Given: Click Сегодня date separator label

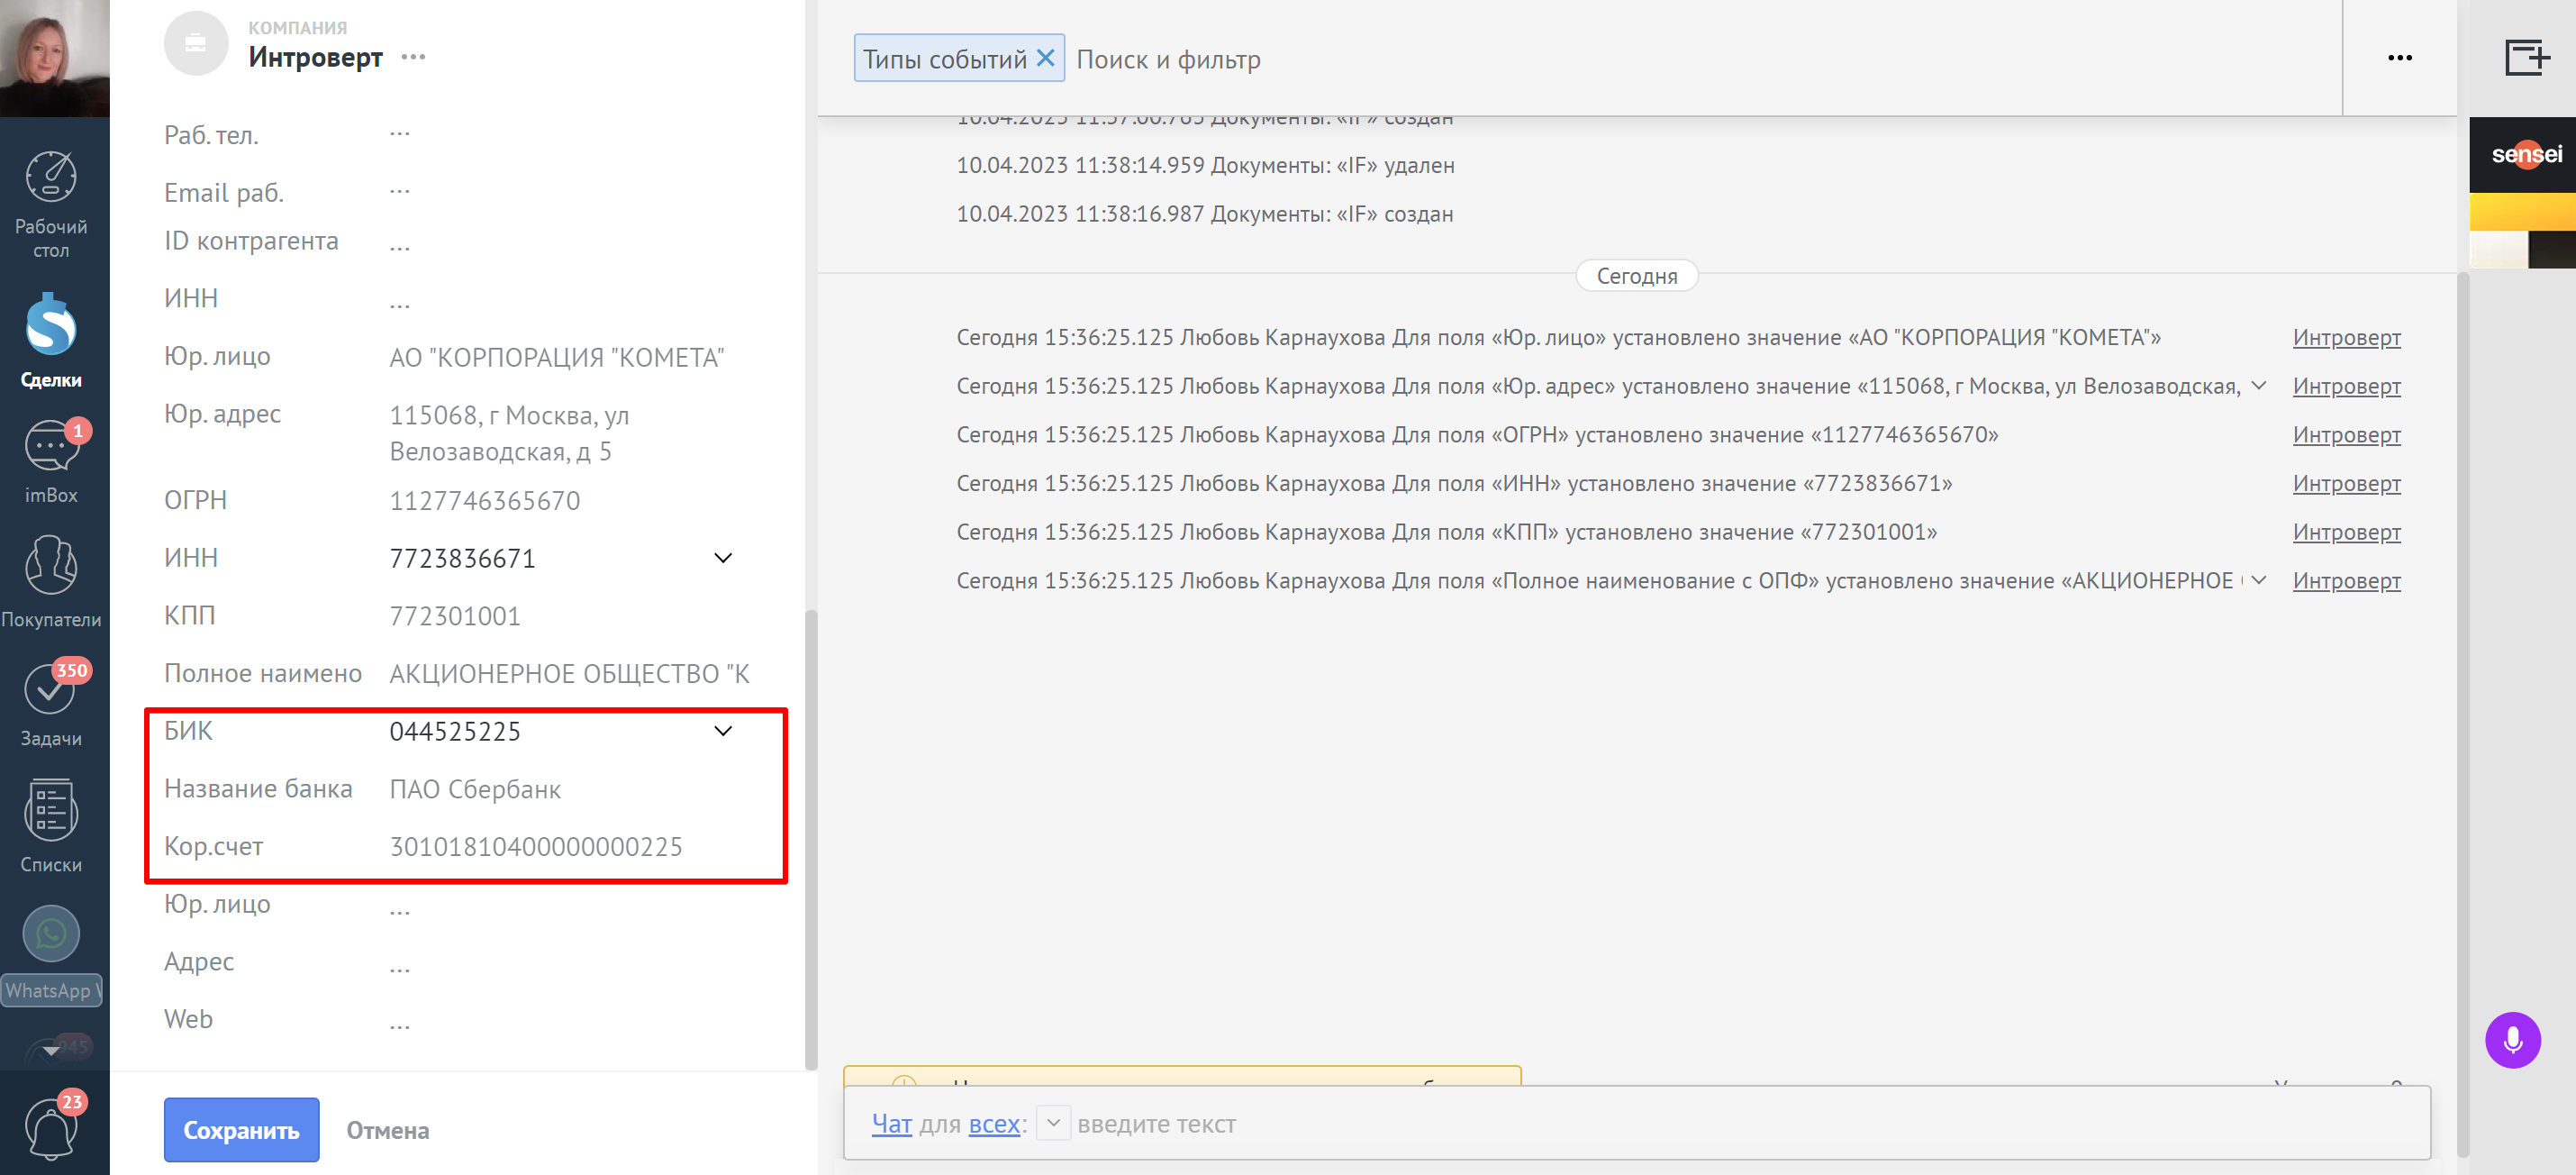Looking at the screenshot, I should pyautogui.click(x=1637, y=276).
